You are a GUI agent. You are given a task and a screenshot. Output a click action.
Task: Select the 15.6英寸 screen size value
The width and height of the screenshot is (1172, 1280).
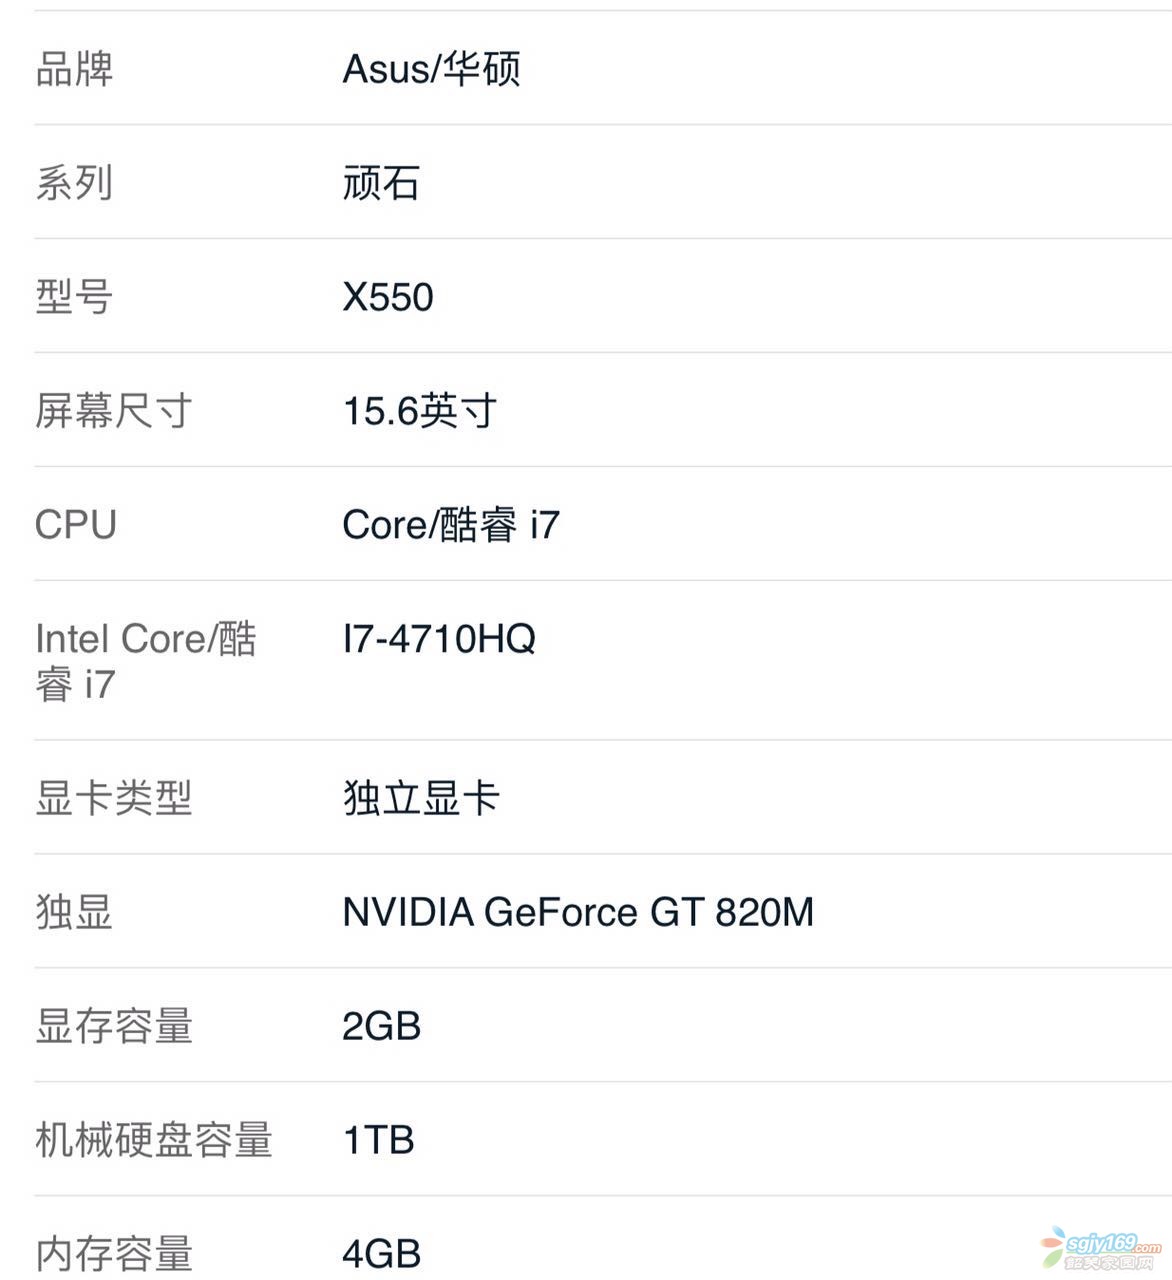pyautogui.click(x=420, y=411)
